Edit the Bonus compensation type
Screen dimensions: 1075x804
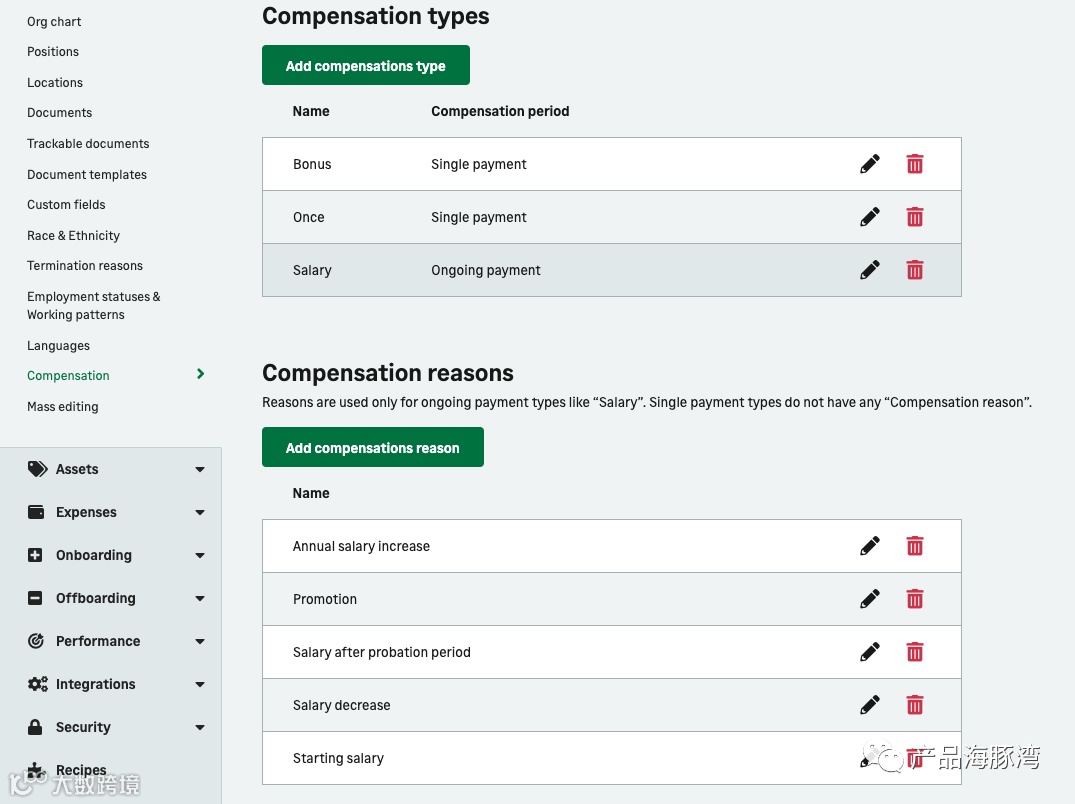(x=870, y=164)
